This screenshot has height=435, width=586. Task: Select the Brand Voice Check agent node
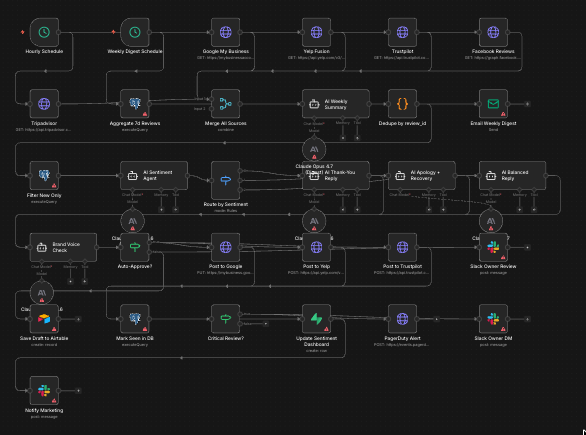pyautogui.click(x=63, y=247)
